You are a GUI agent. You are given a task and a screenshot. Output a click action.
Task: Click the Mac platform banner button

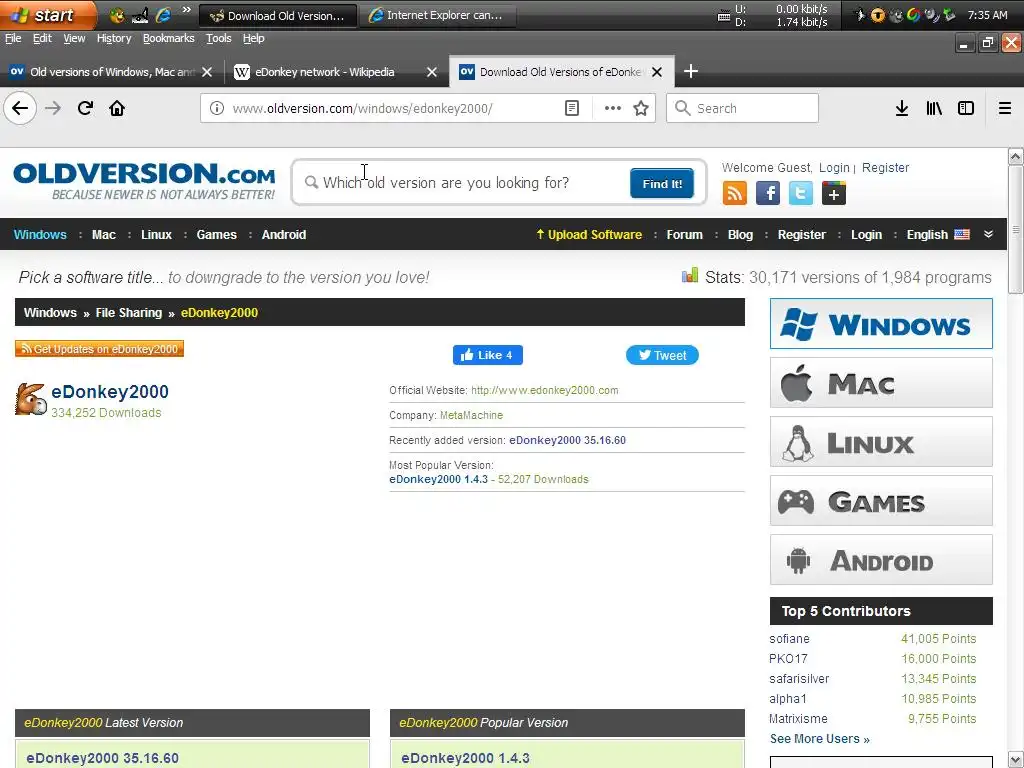point(881,383)
